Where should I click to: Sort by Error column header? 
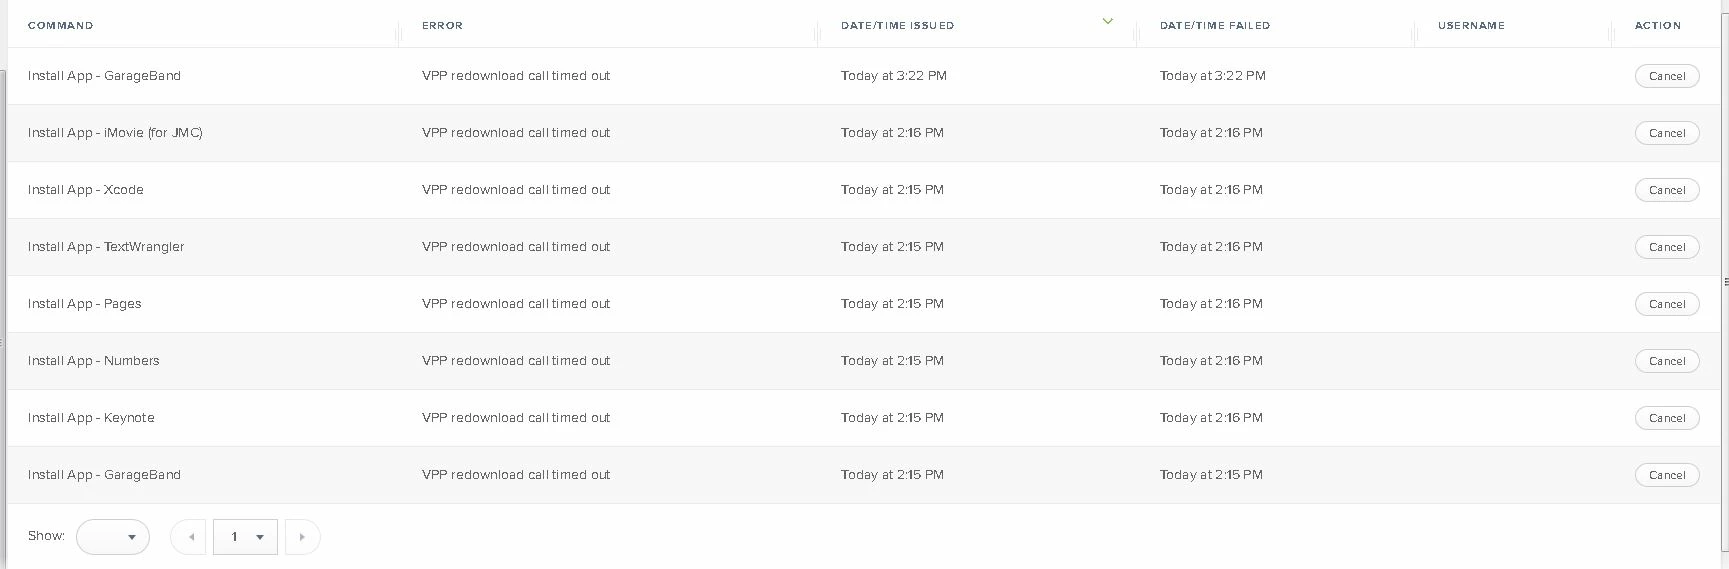(442, 26)
